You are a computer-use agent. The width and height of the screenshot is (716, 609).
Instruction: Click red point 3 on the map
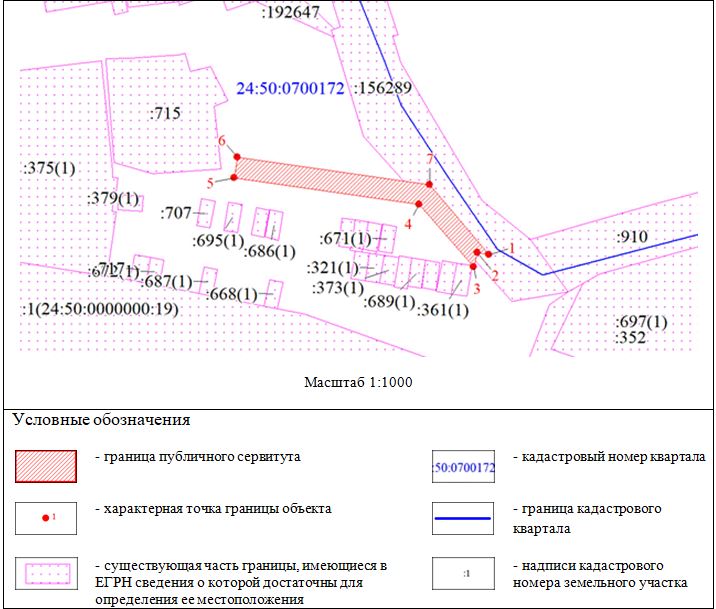tap(473, 266)
